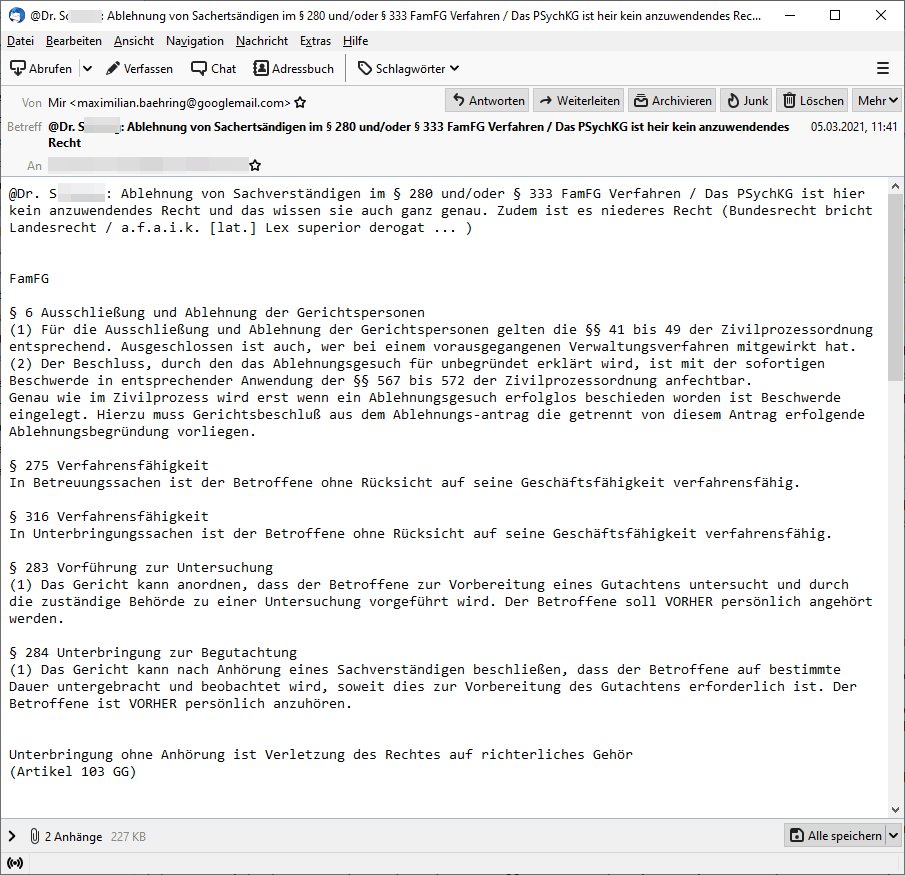
Task: Click Abrufen to fetch new messages
Action: point(41,69)
